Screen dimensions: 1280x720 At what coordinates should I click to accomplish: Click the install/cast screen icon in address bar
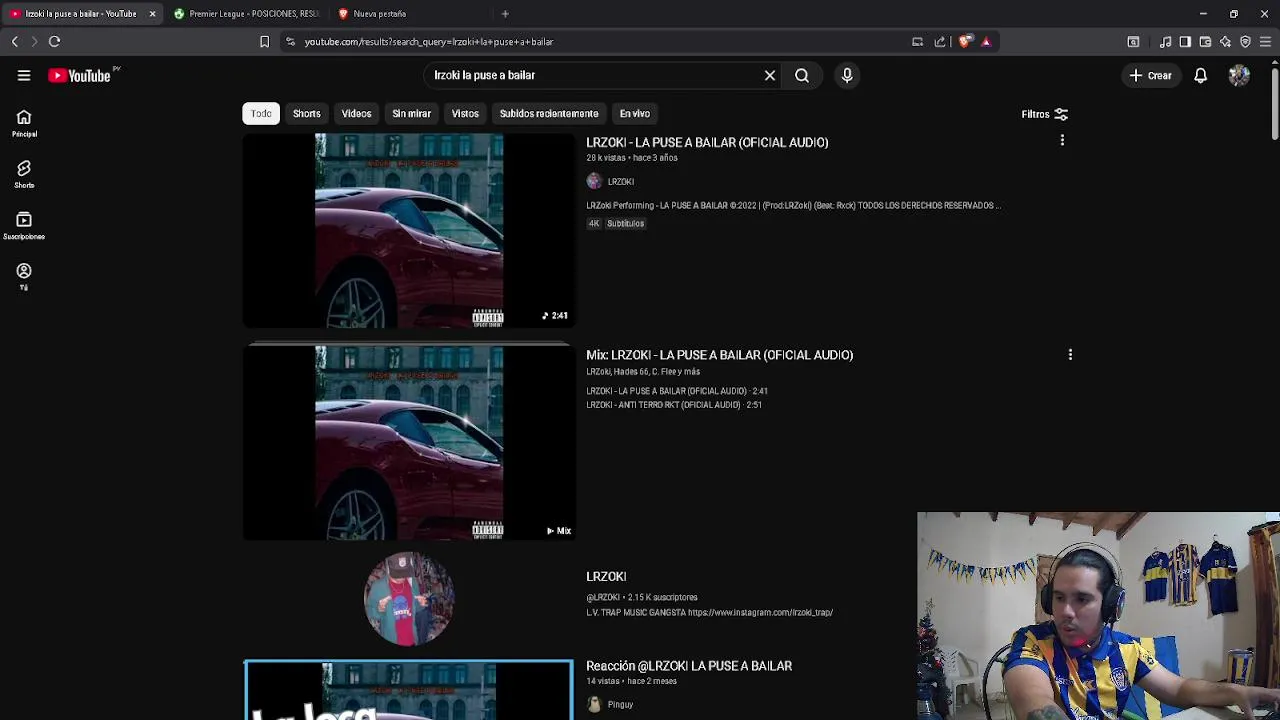(x=917, y=42)
